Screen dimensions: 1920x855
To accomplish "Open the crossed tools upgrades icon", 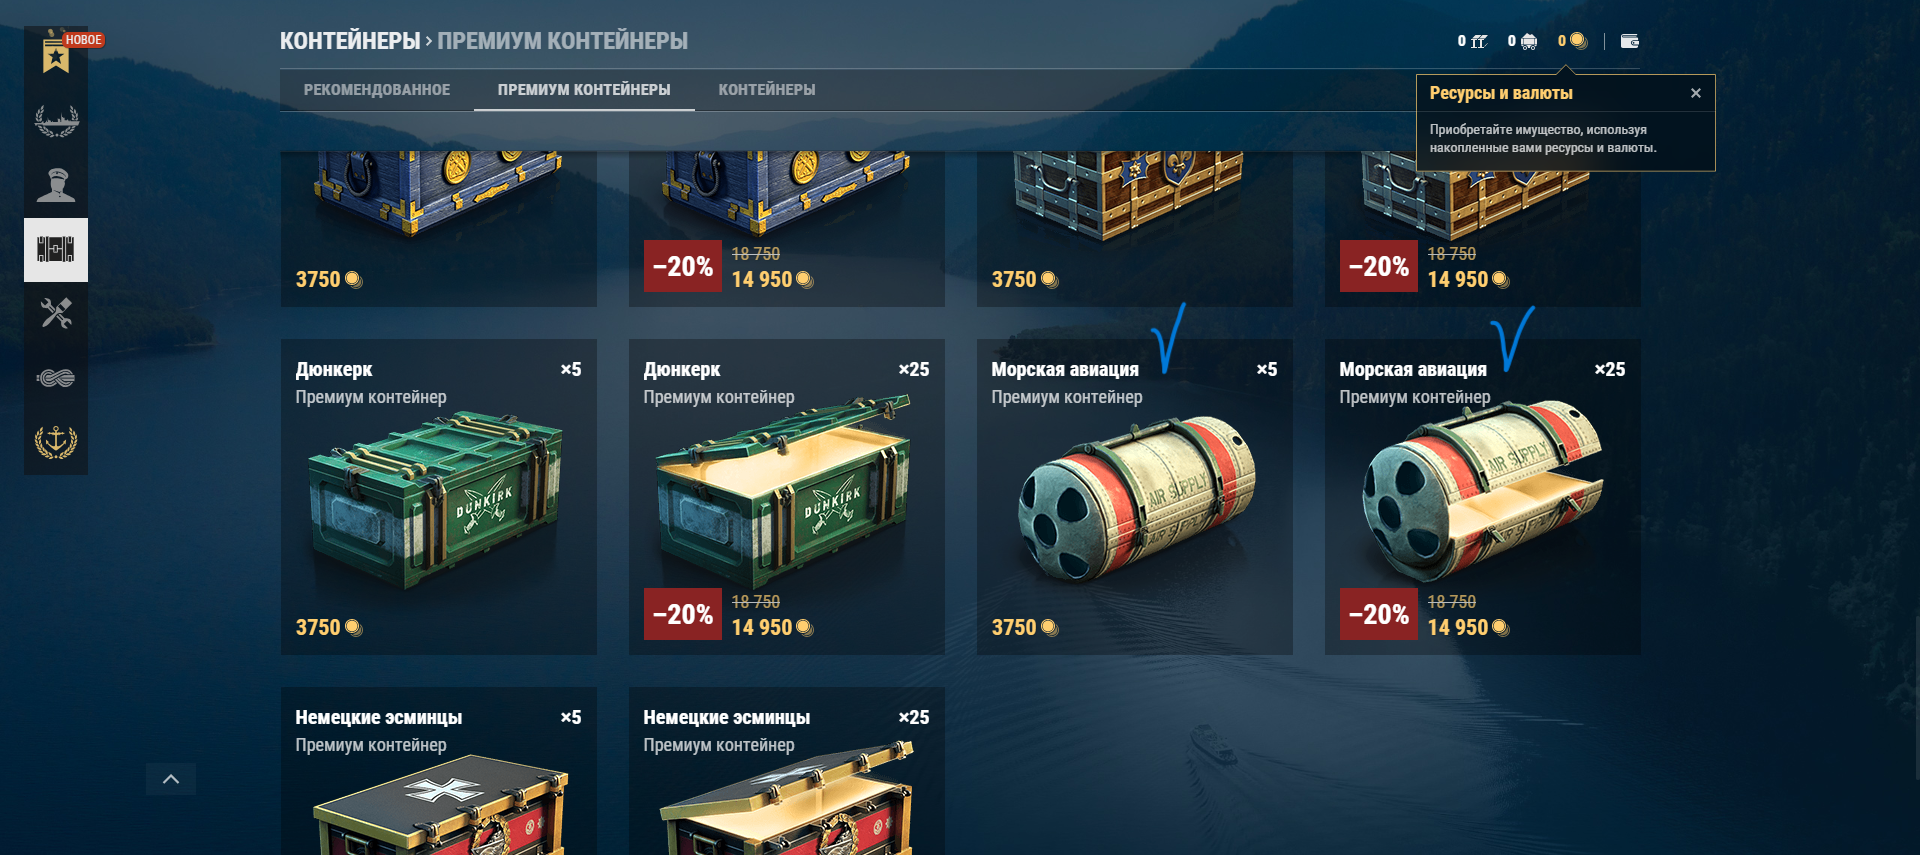I will click(x=56, y=314).
